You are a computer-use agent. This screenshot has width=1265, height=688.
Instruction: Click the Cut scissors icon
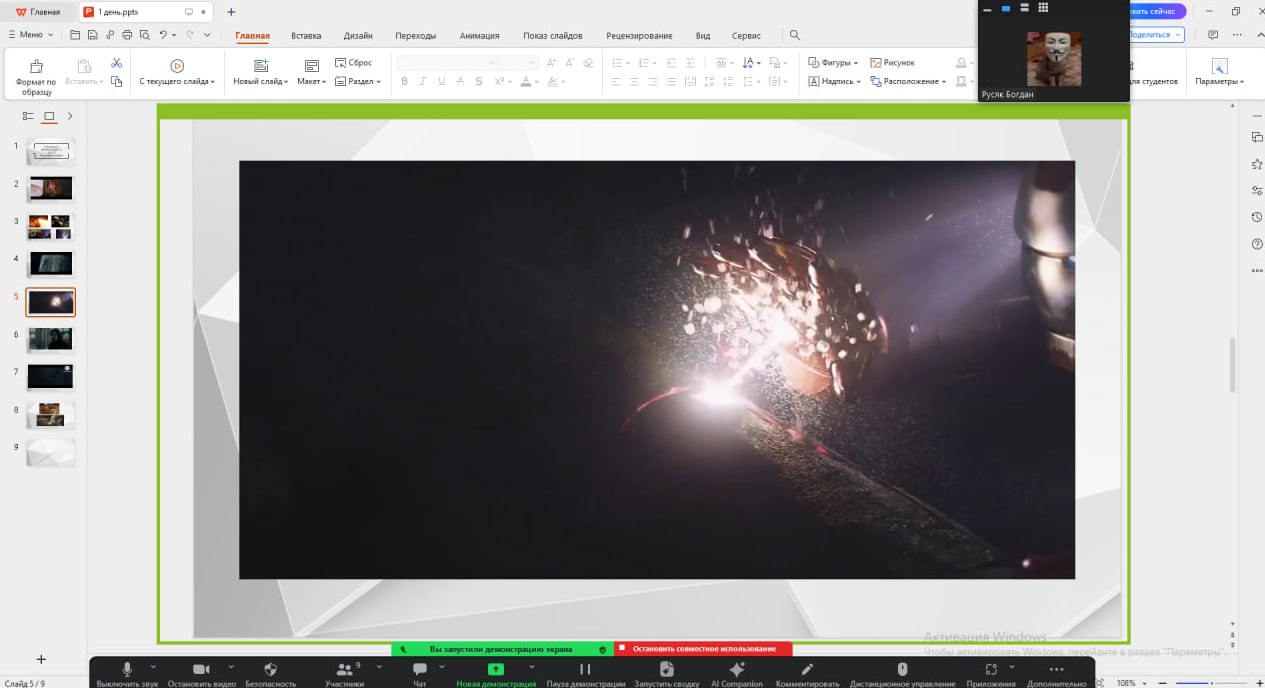116,63
